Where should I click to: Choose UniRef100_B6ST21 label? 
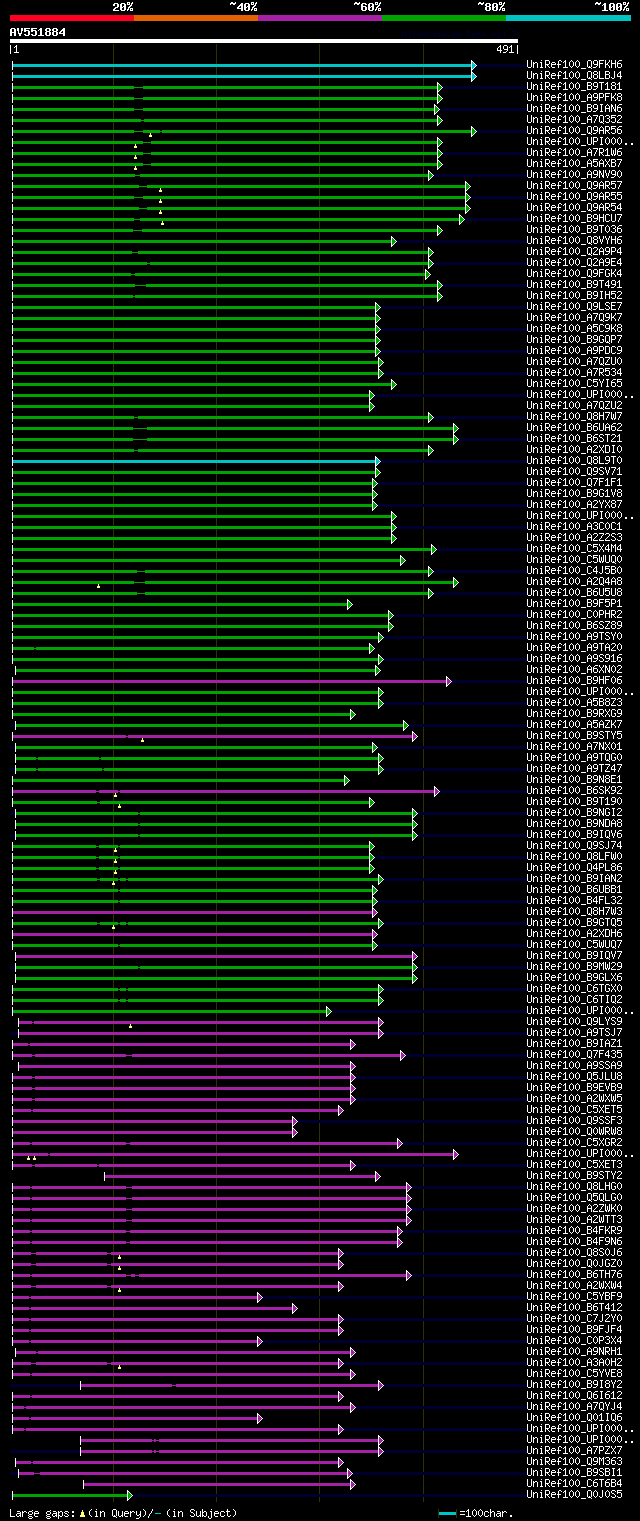pos(574,438)
